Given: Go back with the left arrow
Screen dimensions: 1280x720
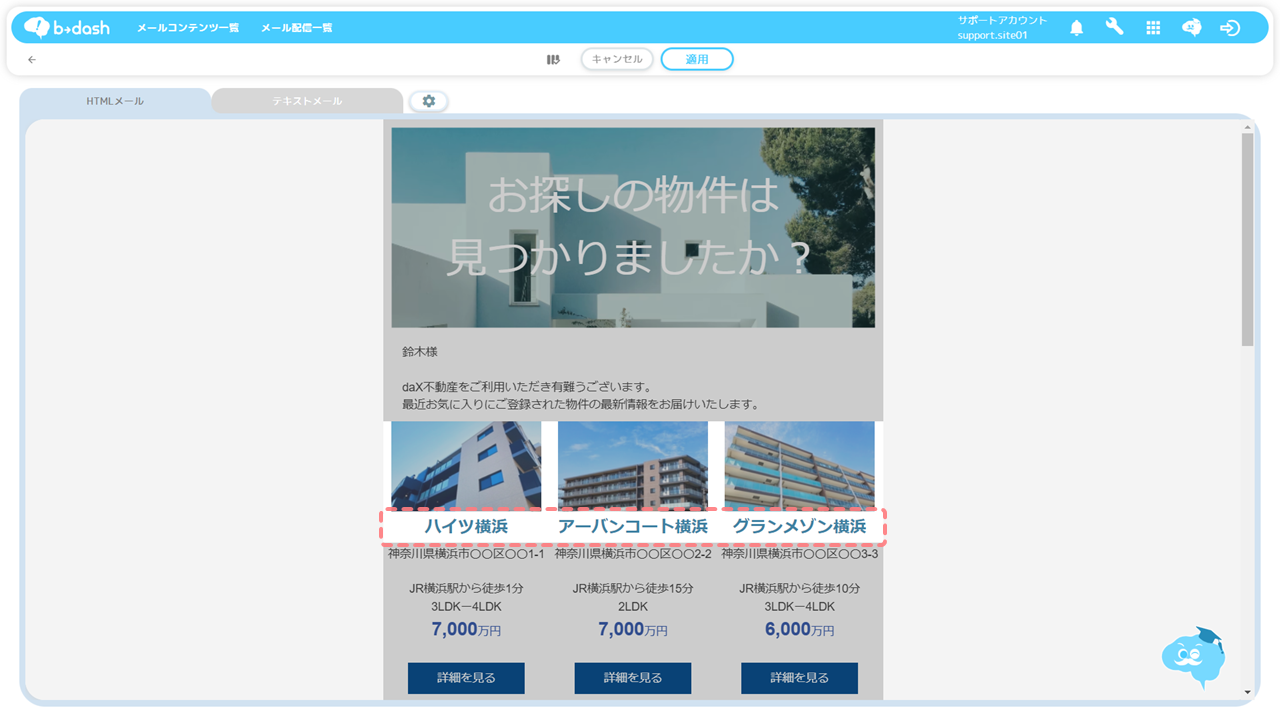Looking at the screenshot, I should point(32,60).
